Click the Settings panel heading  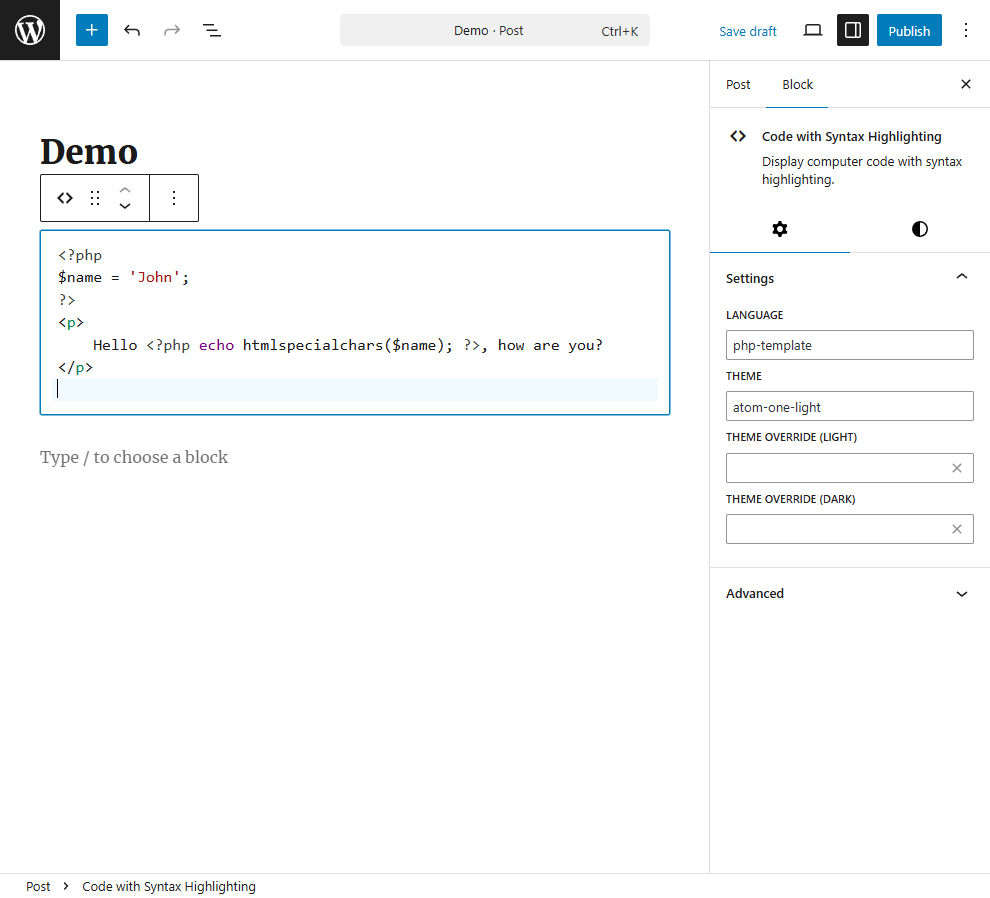749,278
